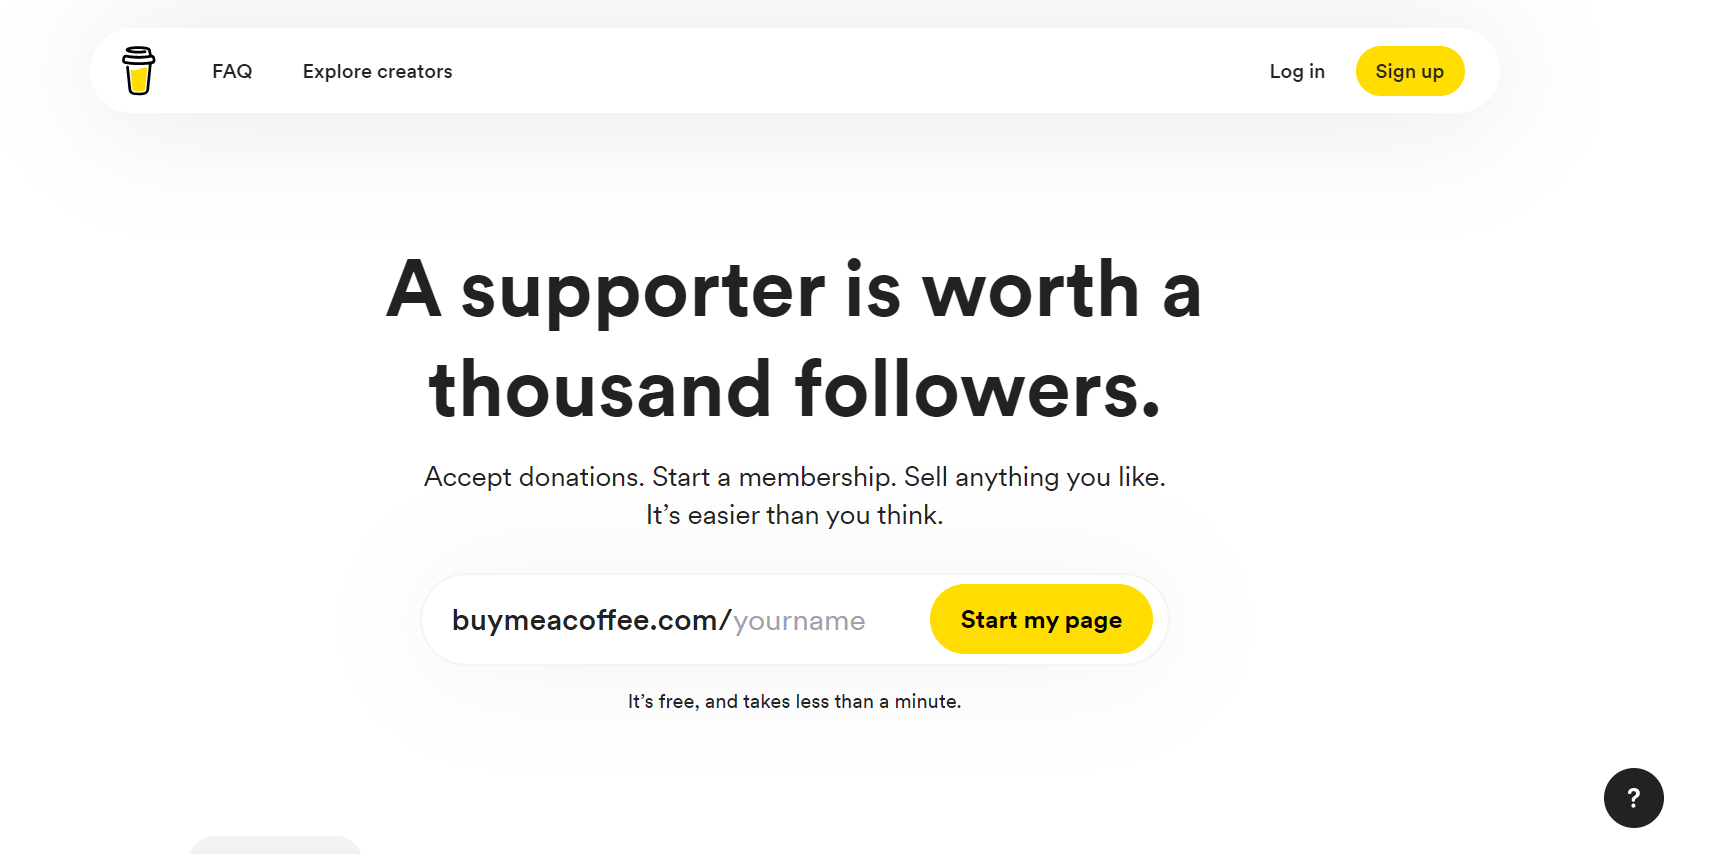
Task: Click inside the username field after the slash
Action: (797, 619)
